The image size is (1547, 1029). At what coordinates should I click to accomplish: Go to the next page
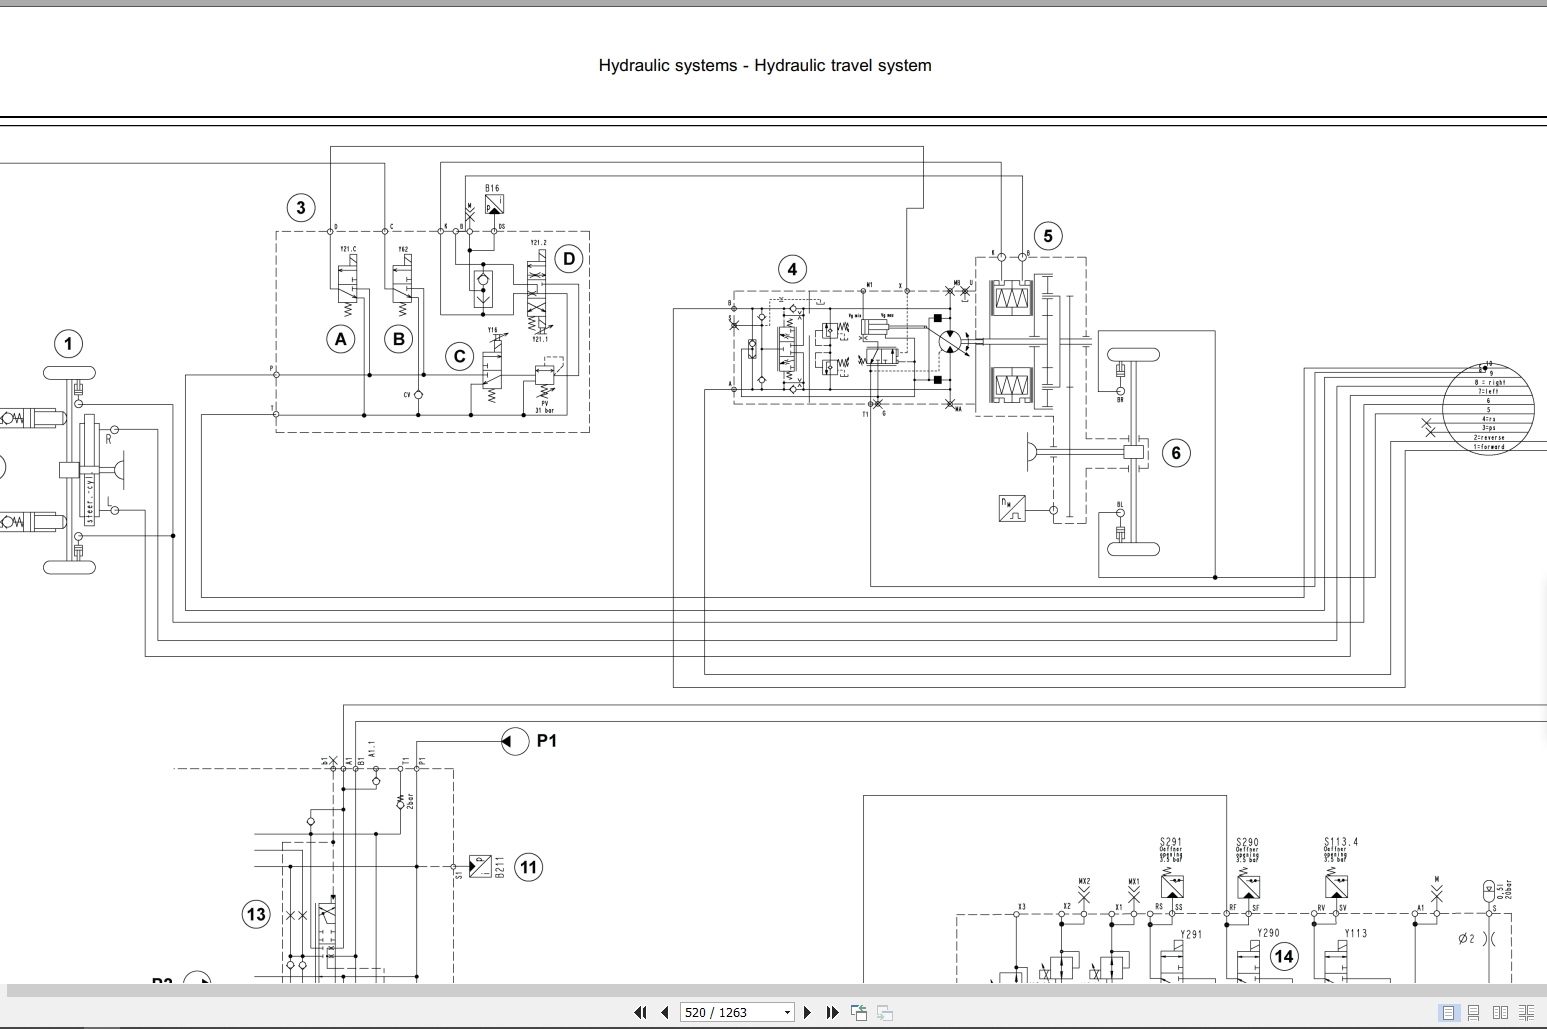click(808, 1012)
